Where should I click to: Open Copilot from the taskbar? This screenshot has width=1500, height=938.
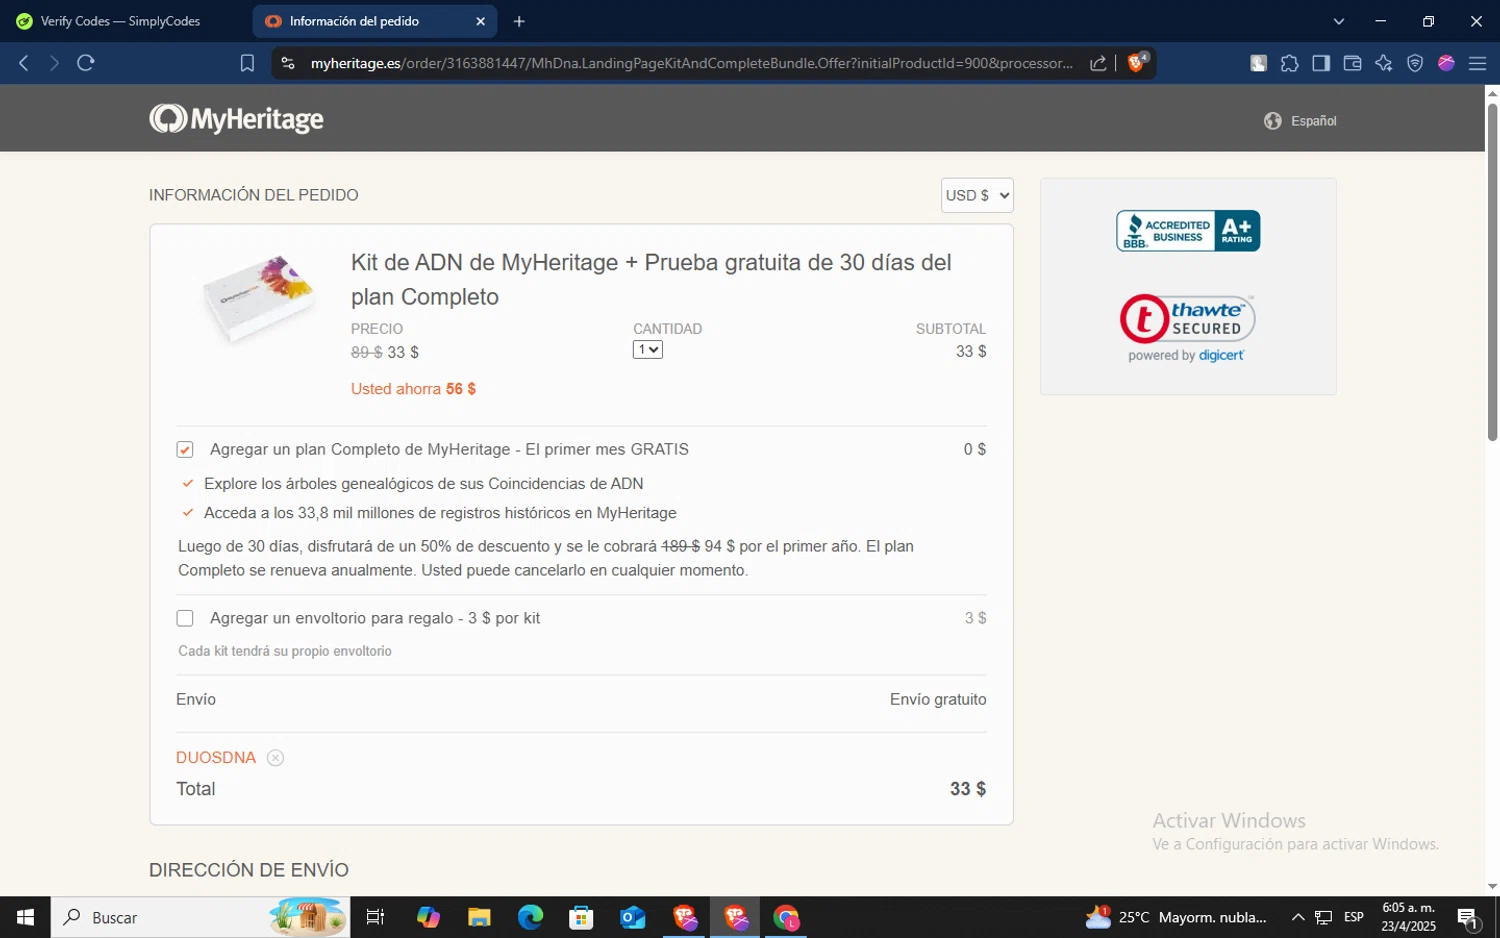[428, 917]
